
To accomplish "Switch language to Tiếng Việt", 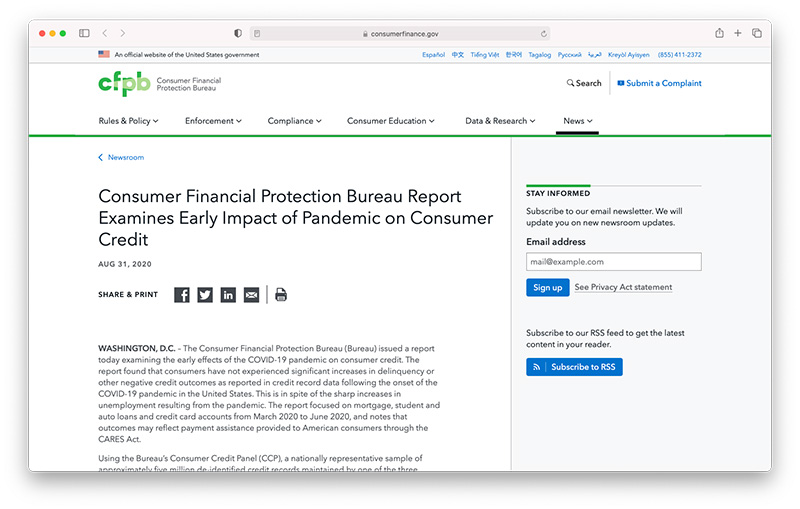I will pos(485,55).
